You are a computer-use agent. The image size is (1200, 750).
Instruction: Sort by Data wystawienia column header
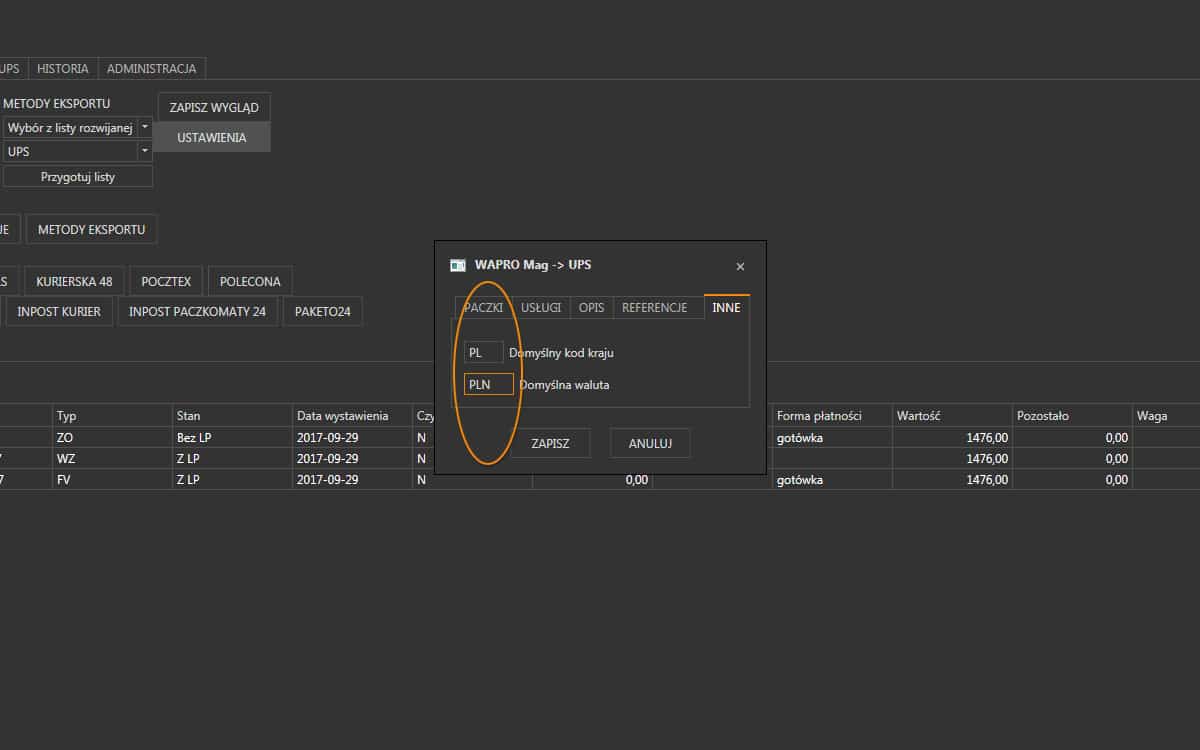(x=352, y=415)
